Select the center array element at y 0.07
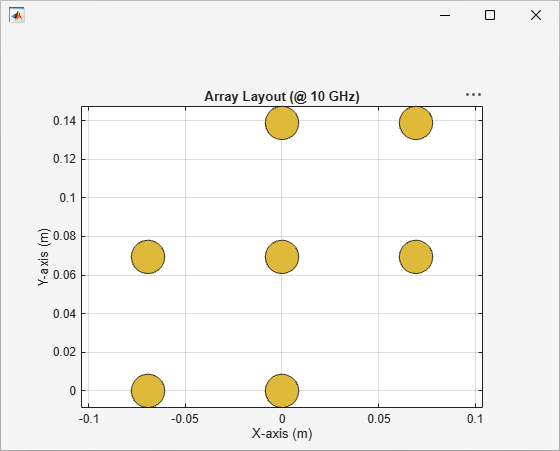This screenshot has height=451, width=560. (x=282, y=257)
